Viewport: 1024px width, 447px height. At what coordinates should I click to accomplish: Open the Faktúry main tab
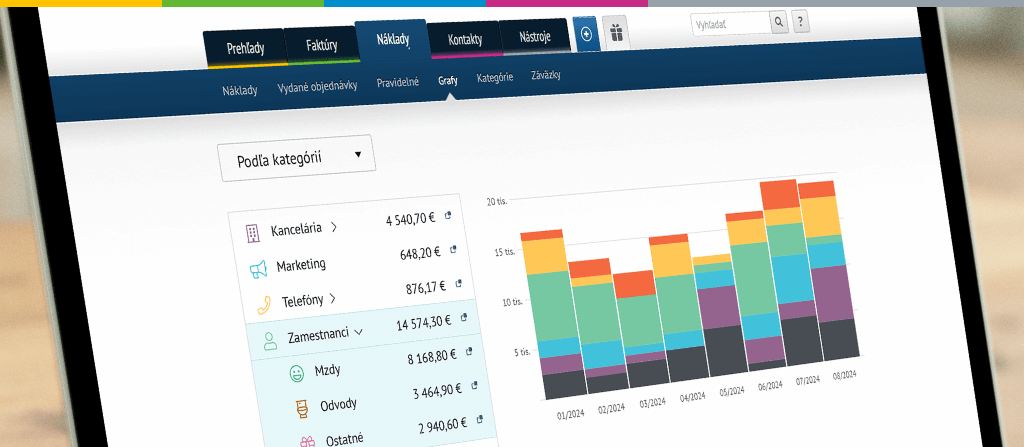tap(322, 46)
